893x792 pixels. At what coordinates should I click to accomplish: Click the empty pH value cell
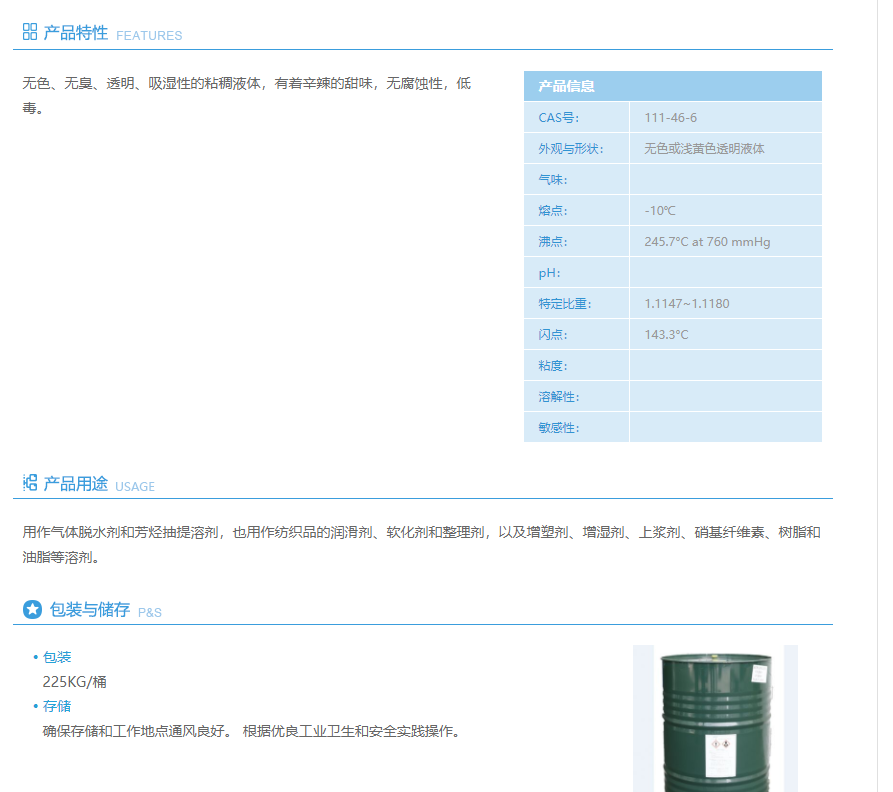coord(725,272)
